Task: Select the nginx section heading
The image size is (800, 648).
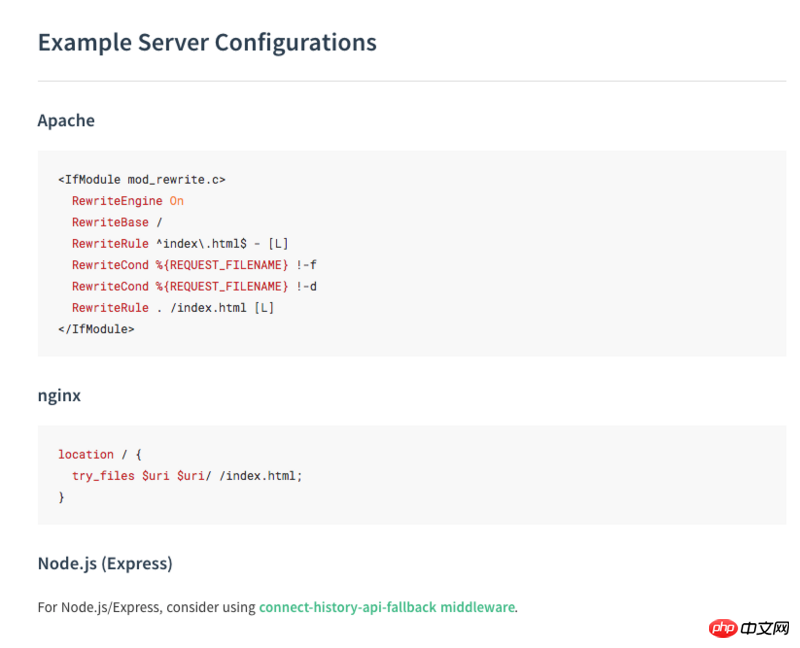Action: [59, 395]
